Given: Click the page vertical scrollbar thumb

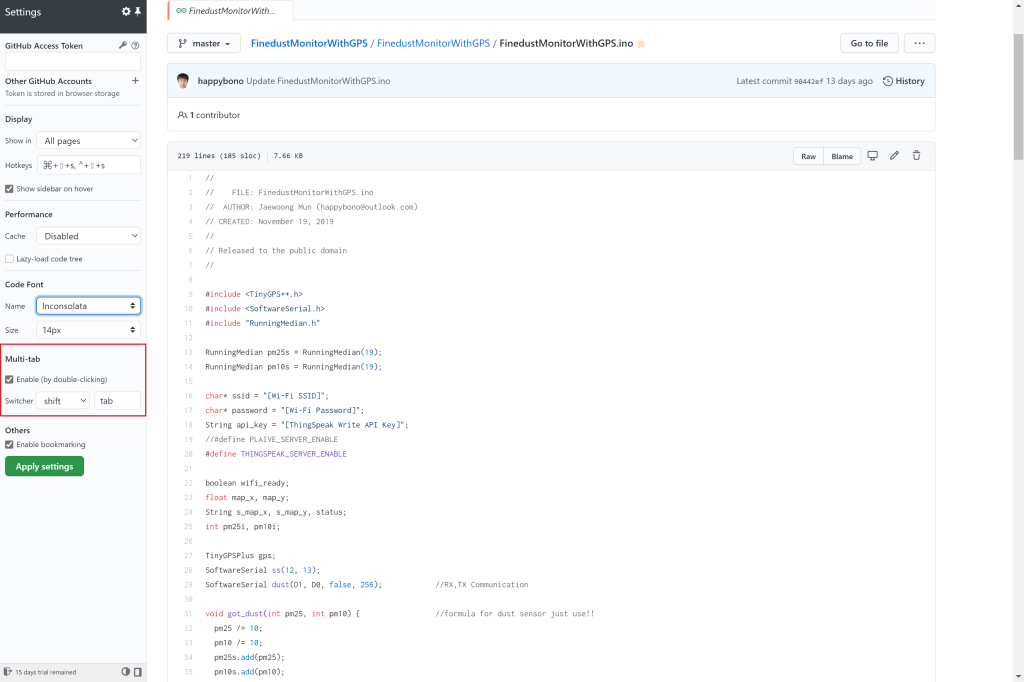Looking at the screenshot, I should [x=1018, y=97].
